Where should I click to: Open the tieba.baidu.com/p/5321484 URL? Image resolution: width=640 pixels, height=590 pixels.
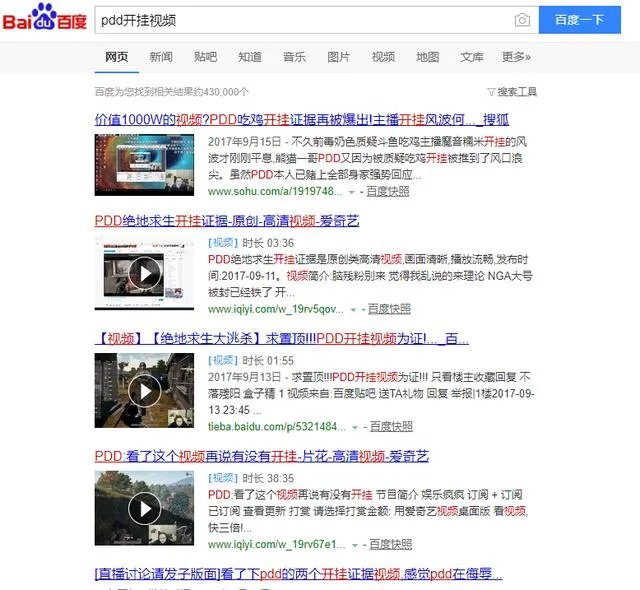[277, 427]
